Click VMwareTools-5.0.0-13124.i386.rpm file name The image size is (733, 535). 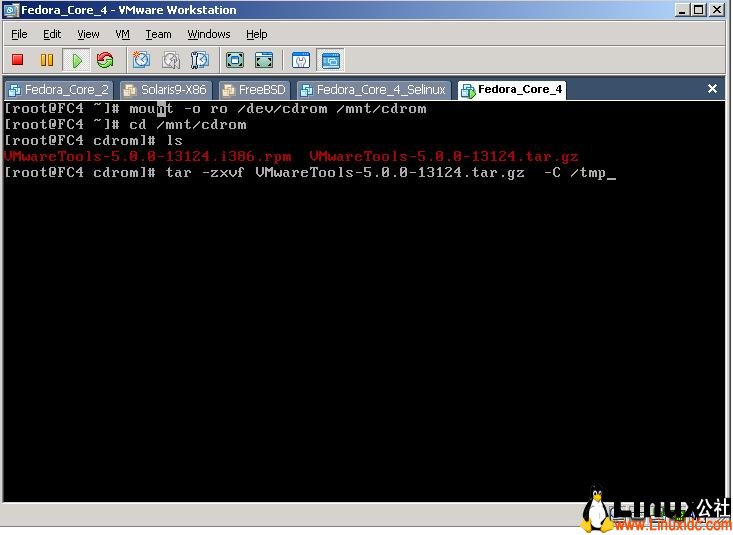click(x=148, y=156)
